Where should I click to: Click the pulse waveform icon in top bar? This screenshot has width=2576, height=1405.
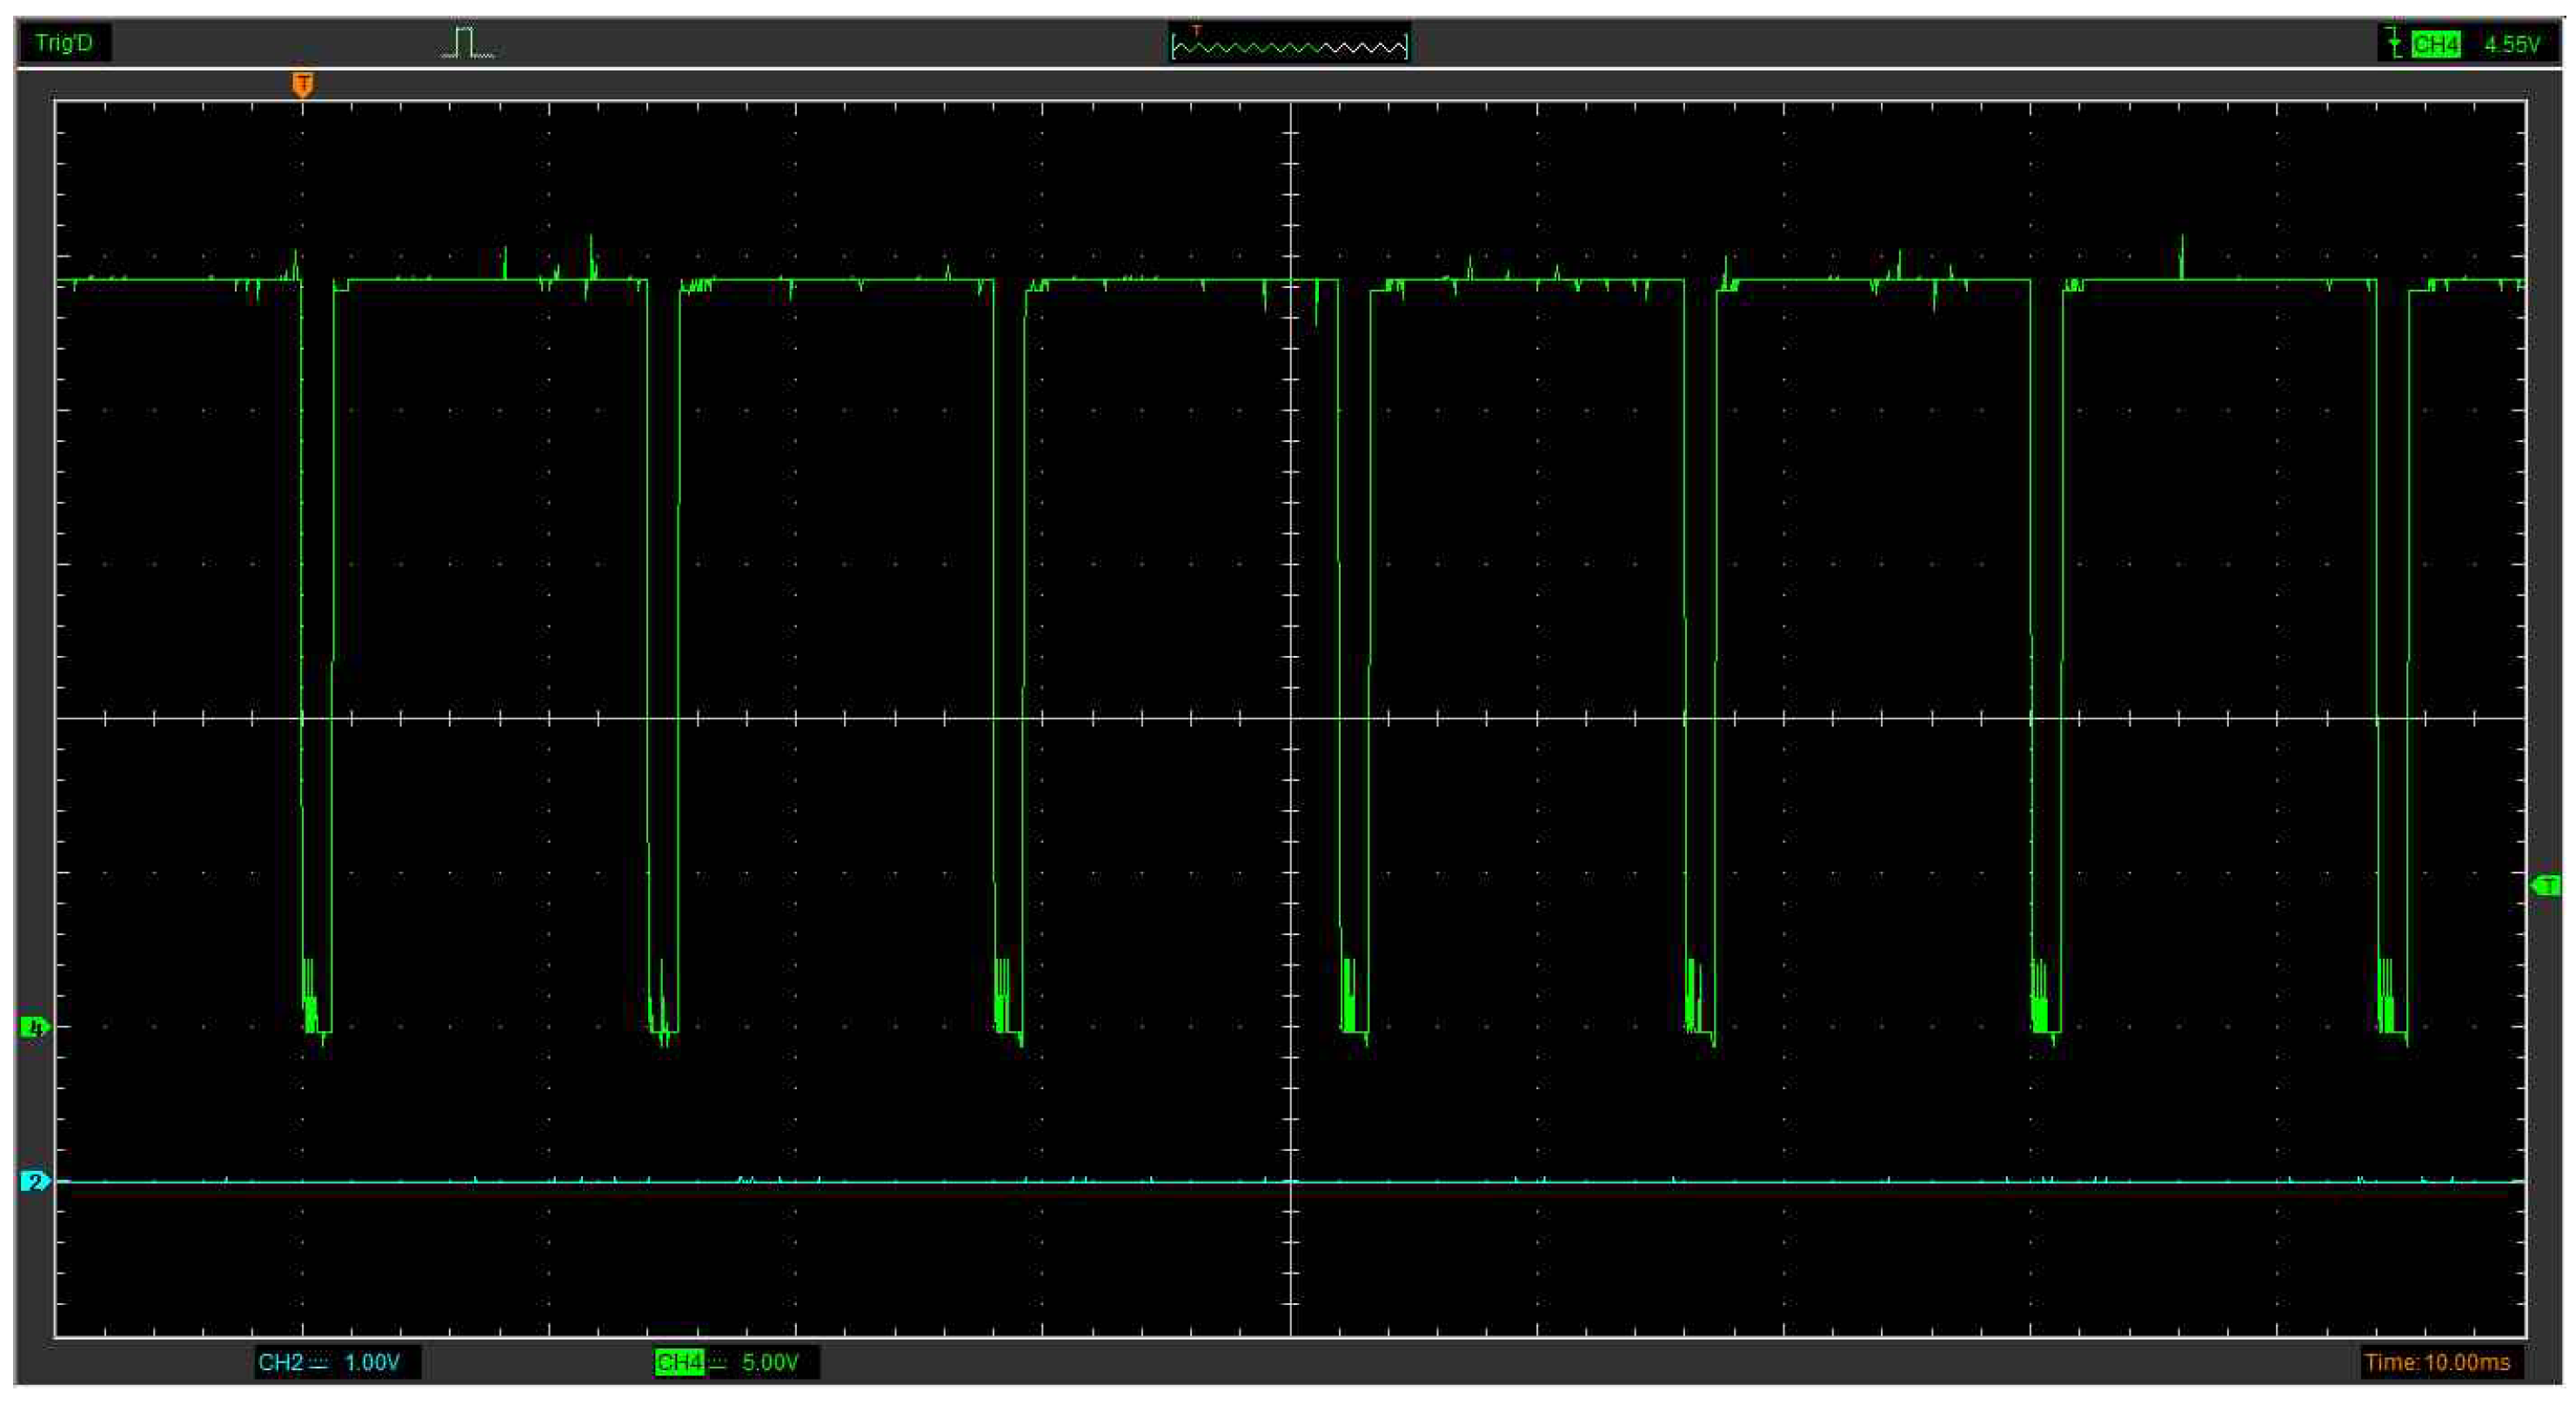[468, 43]
